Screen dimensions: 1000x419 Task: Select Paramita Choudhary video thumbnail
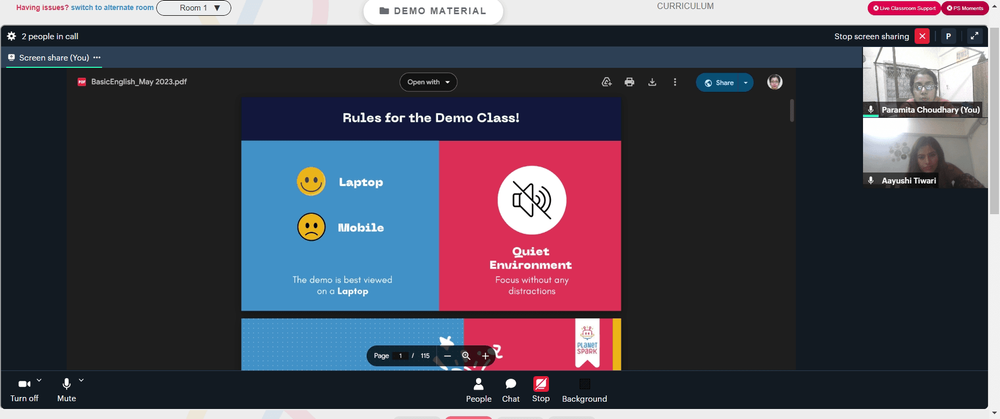click(x=925, y=82)
